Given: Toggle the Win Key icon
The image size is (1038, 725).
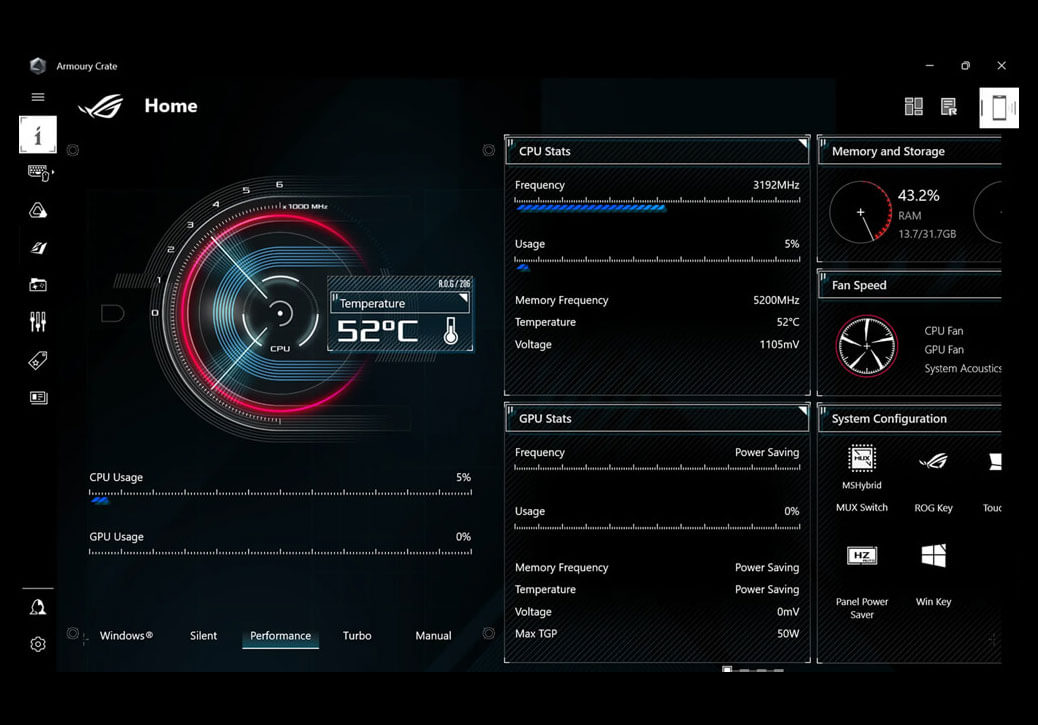Looking at the screenshot, I should [933, 556].
